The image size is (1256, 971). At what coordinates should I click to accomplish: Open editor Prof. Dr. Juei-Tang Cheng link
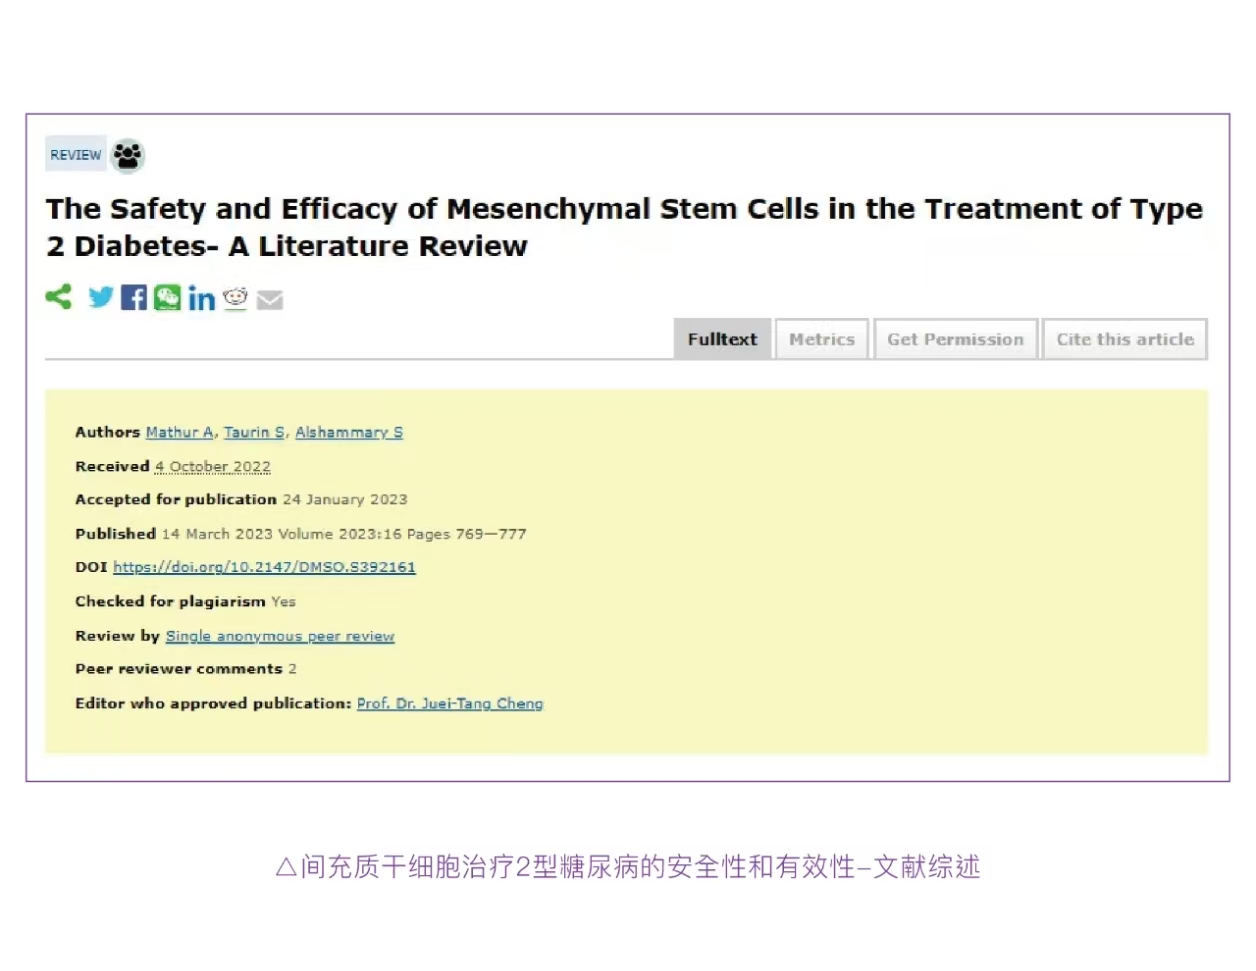tap(450, 703)
